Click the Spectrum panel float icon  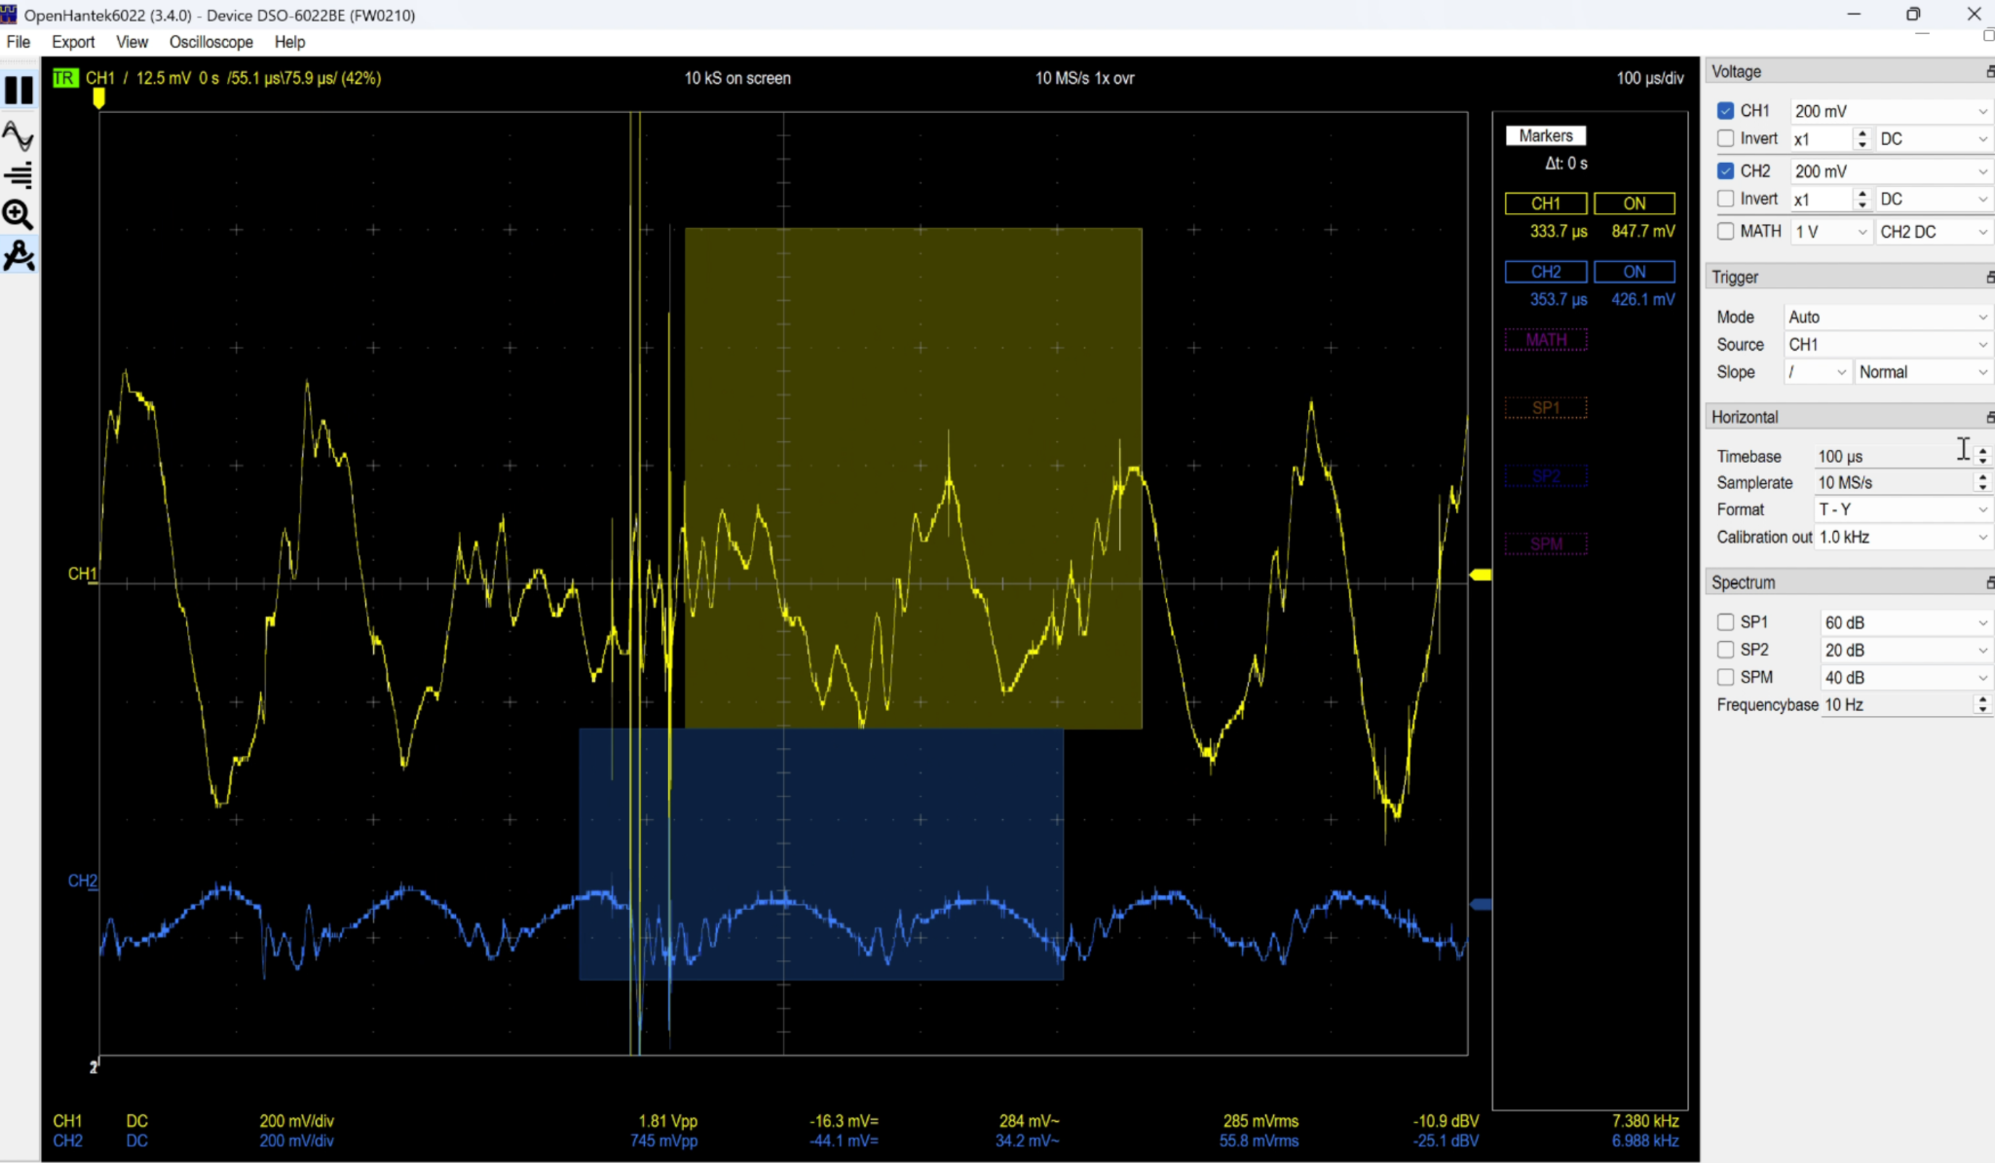(1988, 583)
